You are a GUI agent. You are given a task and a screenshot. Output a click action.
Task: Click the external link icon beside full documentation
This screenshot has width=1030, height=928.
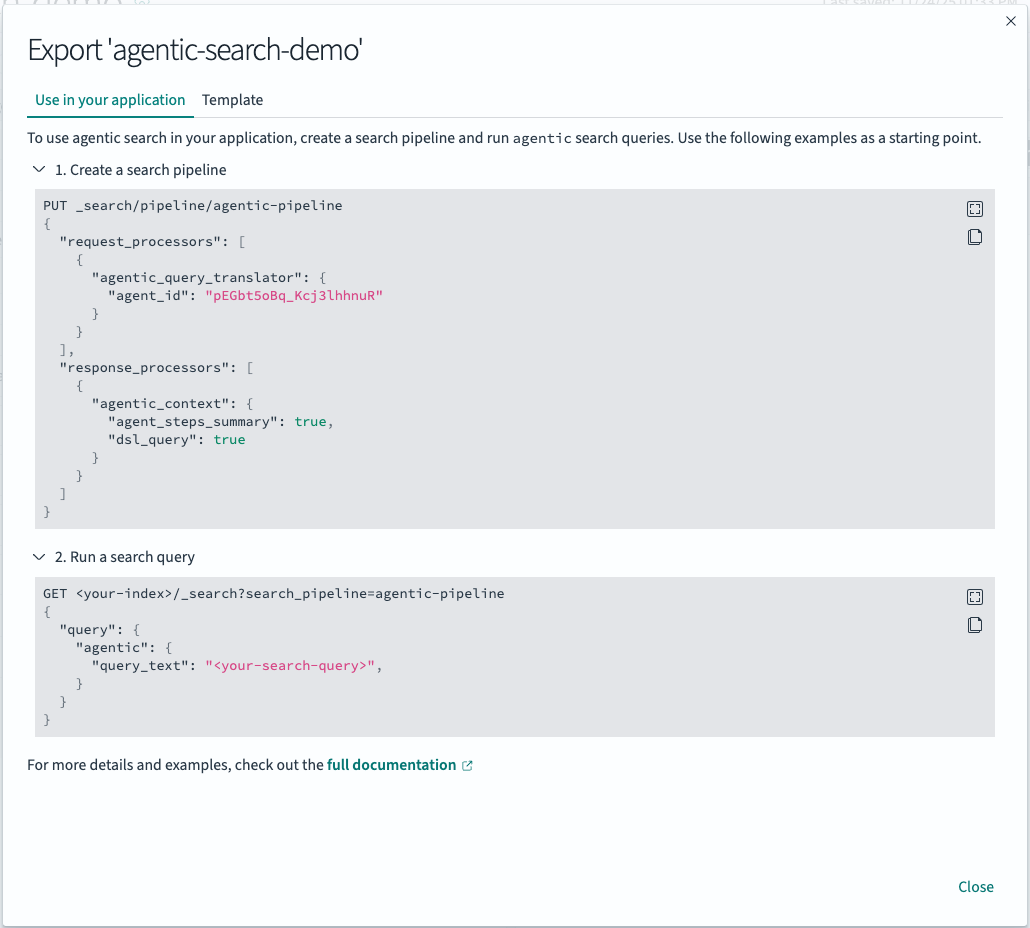pyautogui.click(x=467, y=764)
